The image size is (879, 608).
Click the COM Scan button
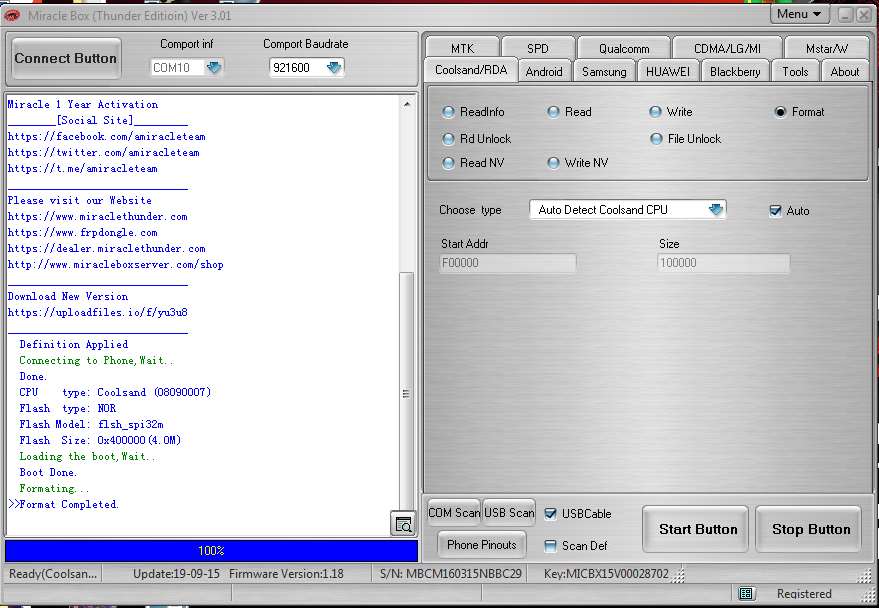tap(454, 513)
